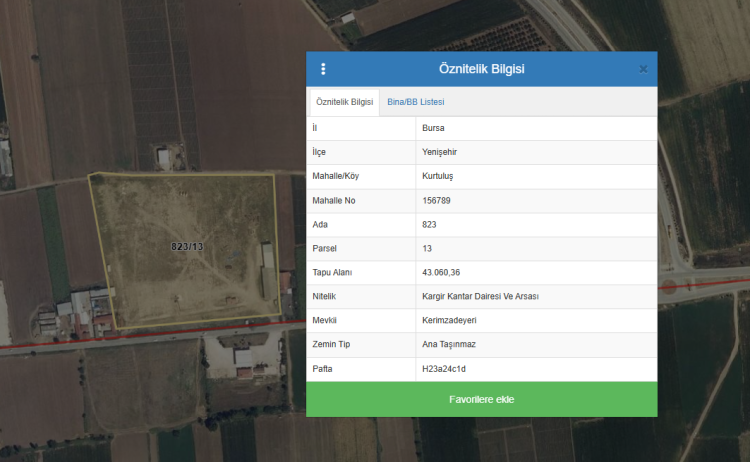The width and height of the screenshot is (750, 462).
Task: Open the three-dot options menu
Action: click(323, 69)
